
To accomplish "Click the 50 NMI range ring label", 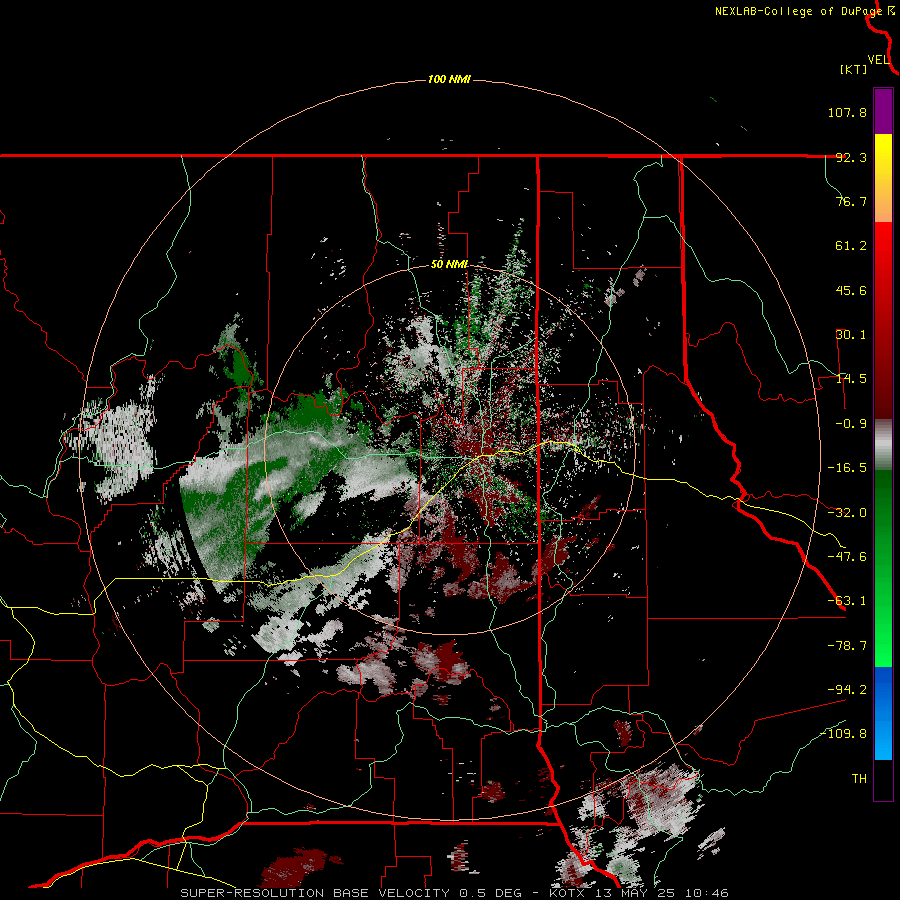I will 449,265.
